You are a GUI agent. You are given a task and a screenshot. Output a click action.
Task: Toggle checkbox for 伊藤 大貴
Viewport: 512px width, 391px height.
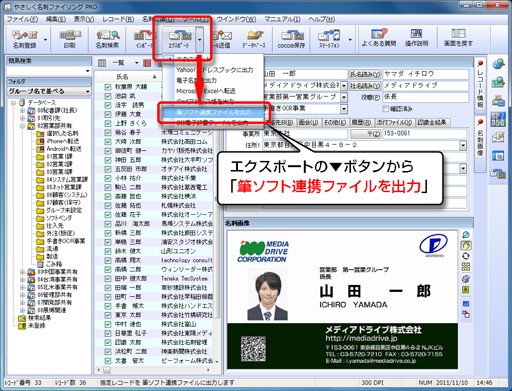[107, 114]
